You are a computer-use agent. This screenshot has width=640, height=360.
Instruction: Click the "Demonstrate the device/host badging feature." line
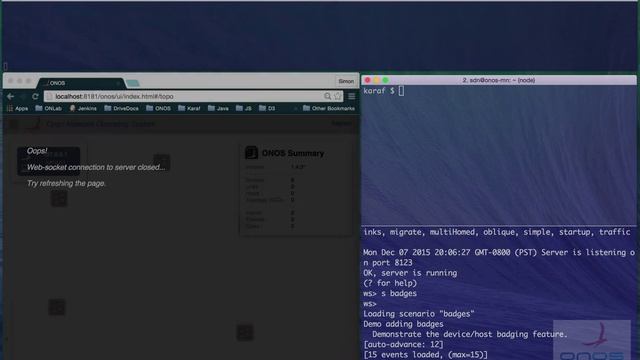(470, 334)
